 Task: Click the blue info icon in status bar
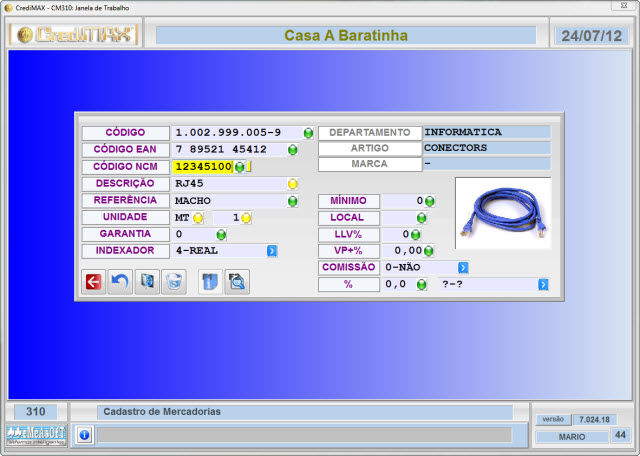pyautogui.click(x=84, y=435)
